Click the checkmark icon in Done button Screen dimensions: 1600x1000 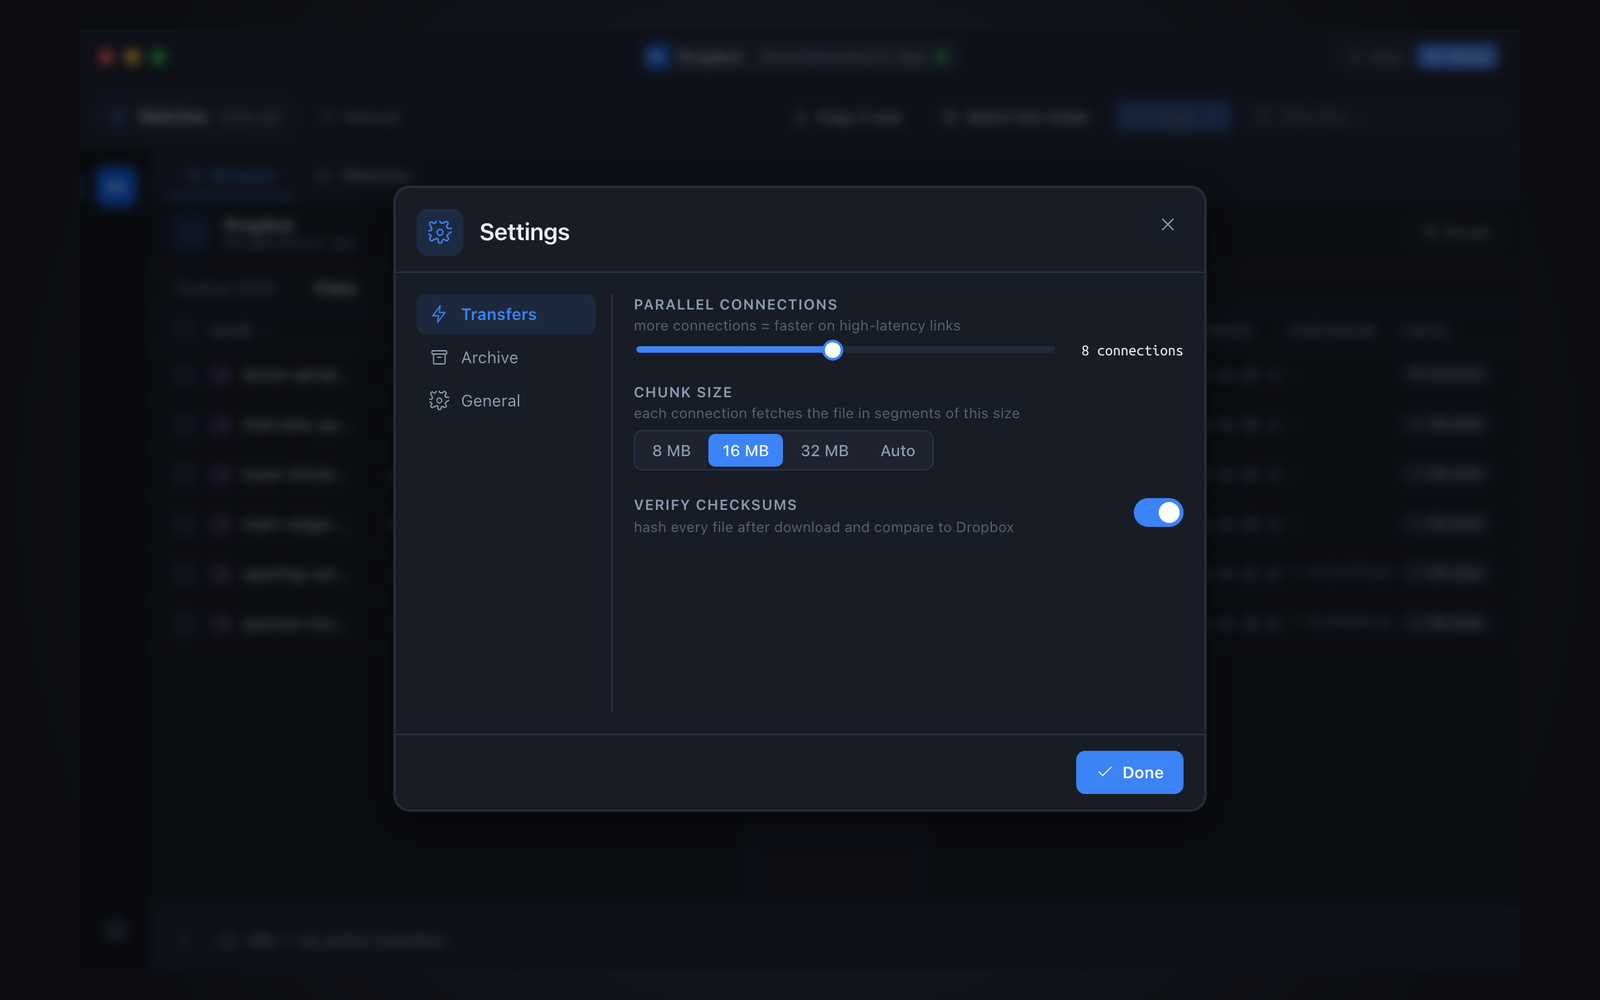1105,772
